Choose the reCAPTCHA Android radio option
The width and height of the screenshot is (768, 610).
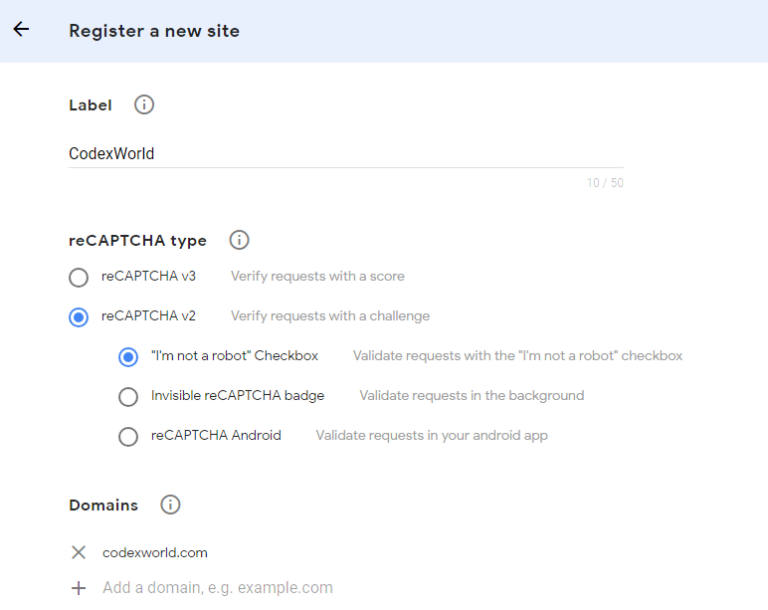(x=128, y=436)
